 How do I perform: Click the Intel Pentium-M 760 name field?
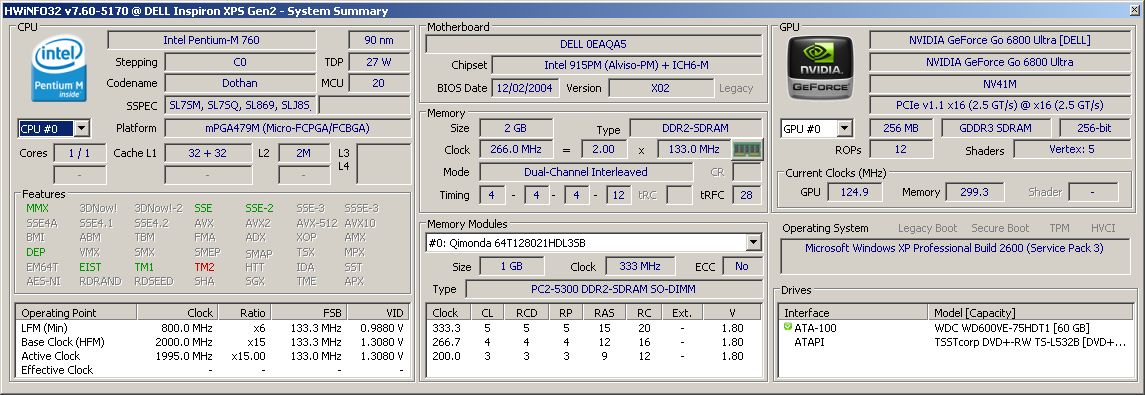pos(212,40)
